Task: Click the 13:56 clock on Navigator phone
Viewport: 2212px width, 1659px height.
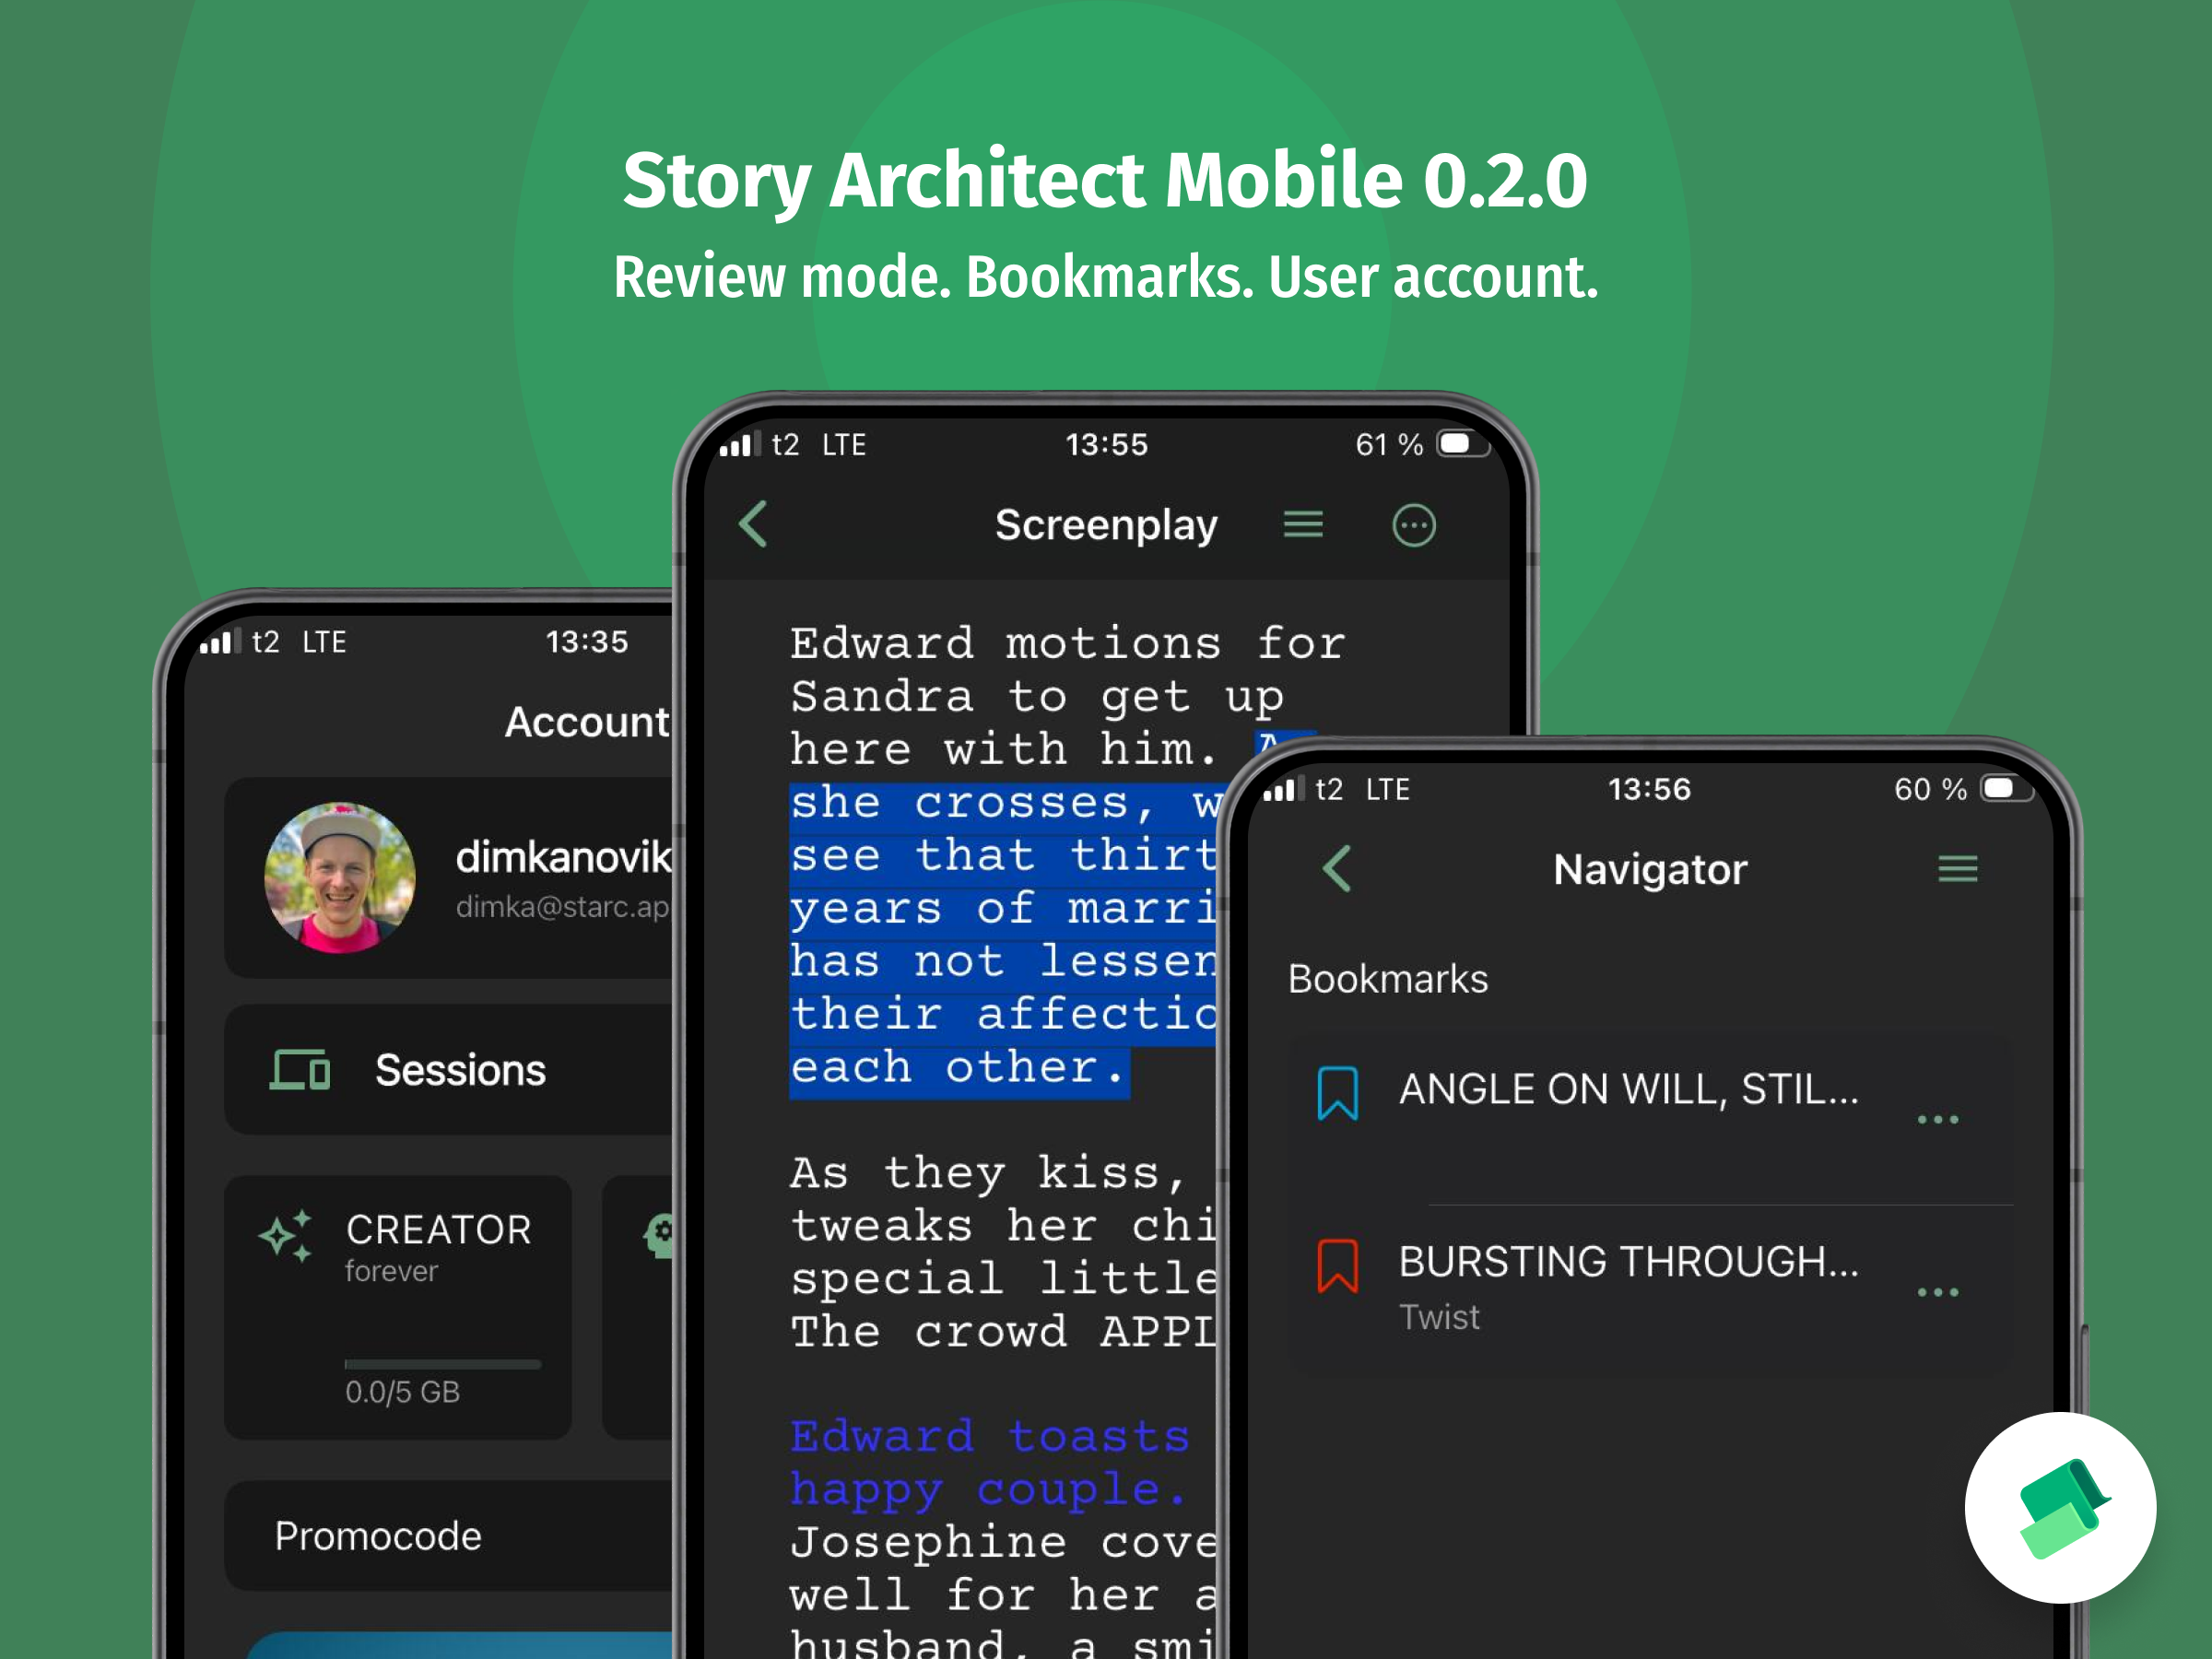Action: [x=1649, y=789]
